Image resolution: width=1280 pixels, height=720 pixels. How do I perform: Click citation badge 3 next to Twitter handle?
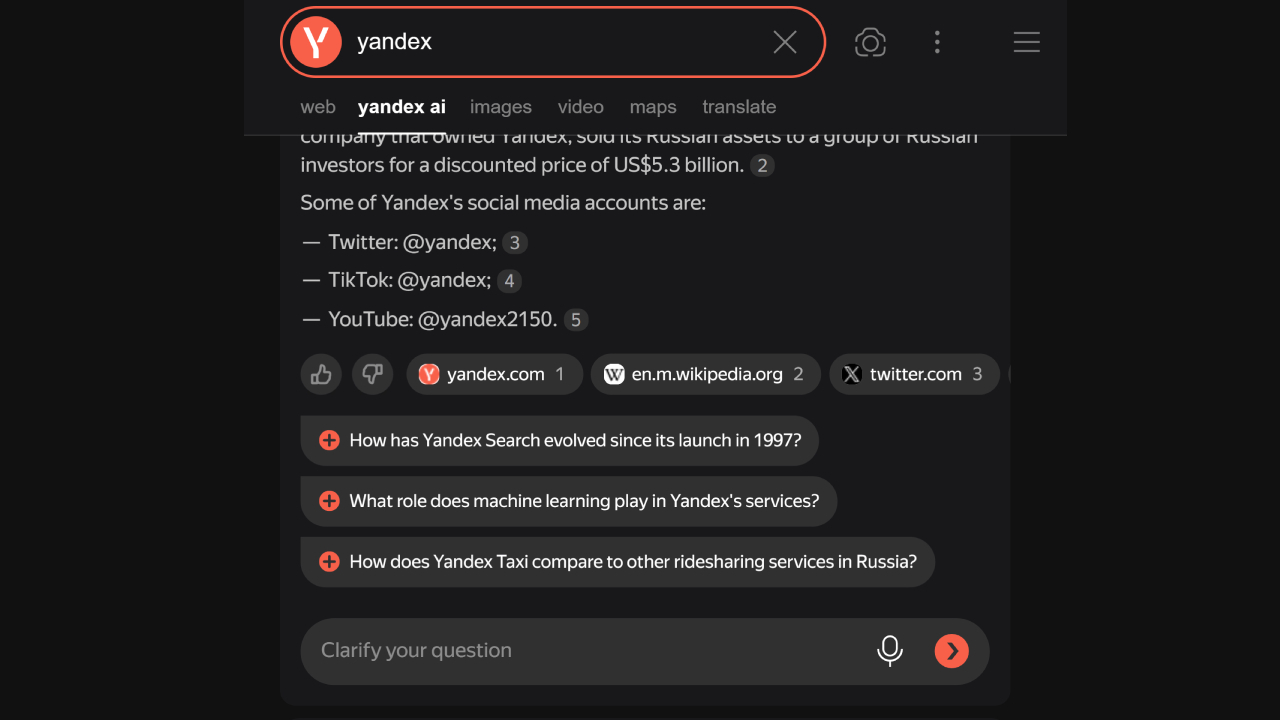(514, 242)
